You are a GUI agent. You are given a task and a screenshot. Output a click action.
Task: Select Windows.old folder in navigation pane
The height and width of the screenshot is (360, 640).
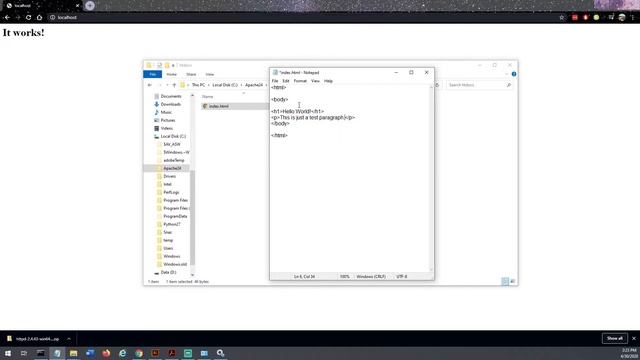[x=175, y=264]
